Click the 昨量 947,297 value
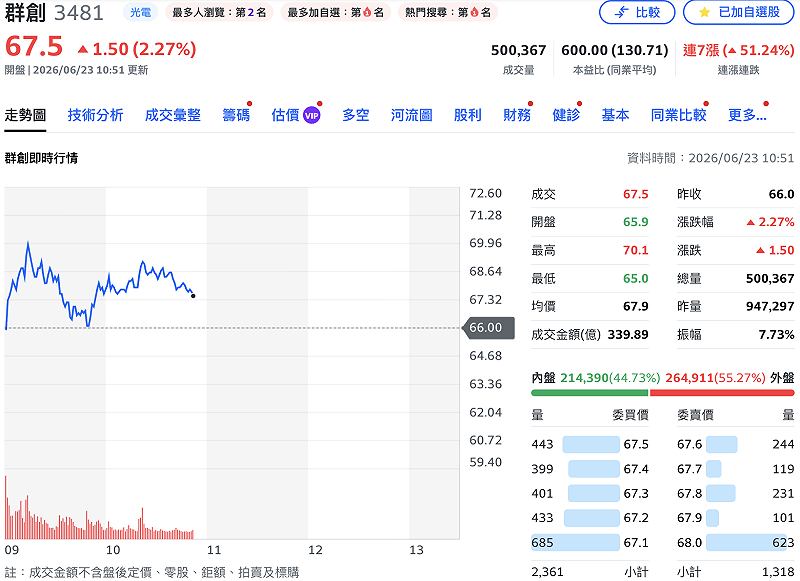This screenshot has height=581, width=800. (770, 307)
